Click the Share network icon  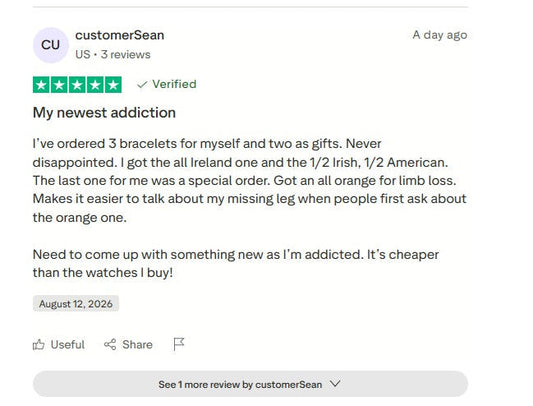pos(110,344)
